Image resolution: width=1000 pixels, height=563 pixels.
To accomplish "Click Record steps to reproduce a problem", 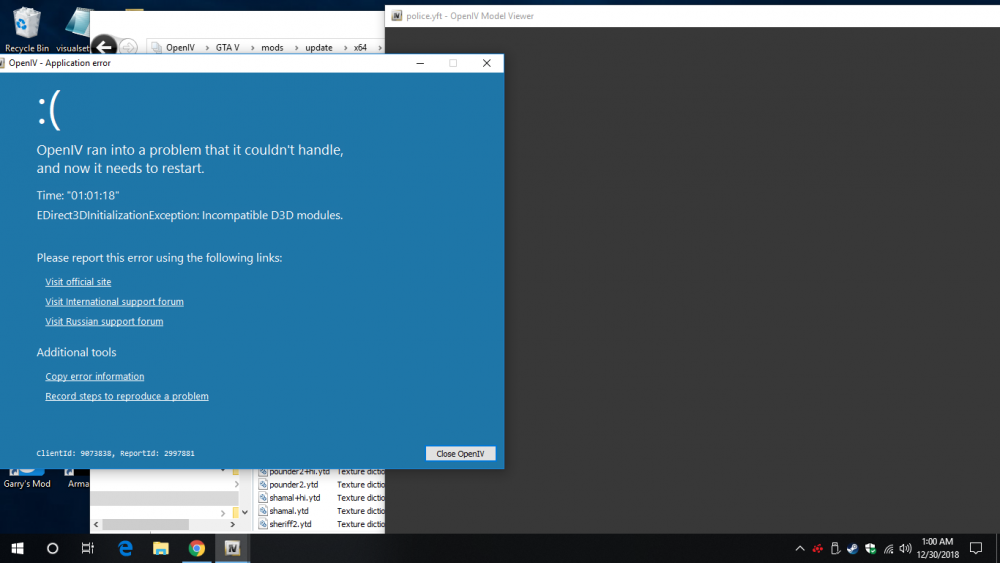I will (x=127, y=396).
